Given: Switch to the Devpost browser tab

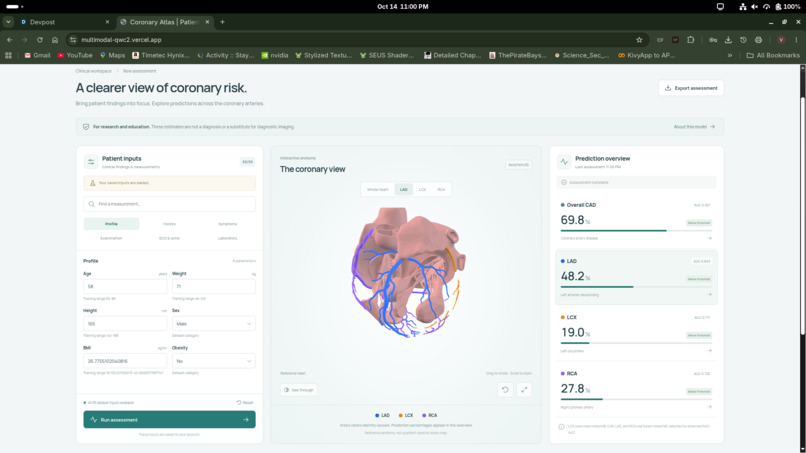Looking at the screenshot, I should tap(64, 22).
